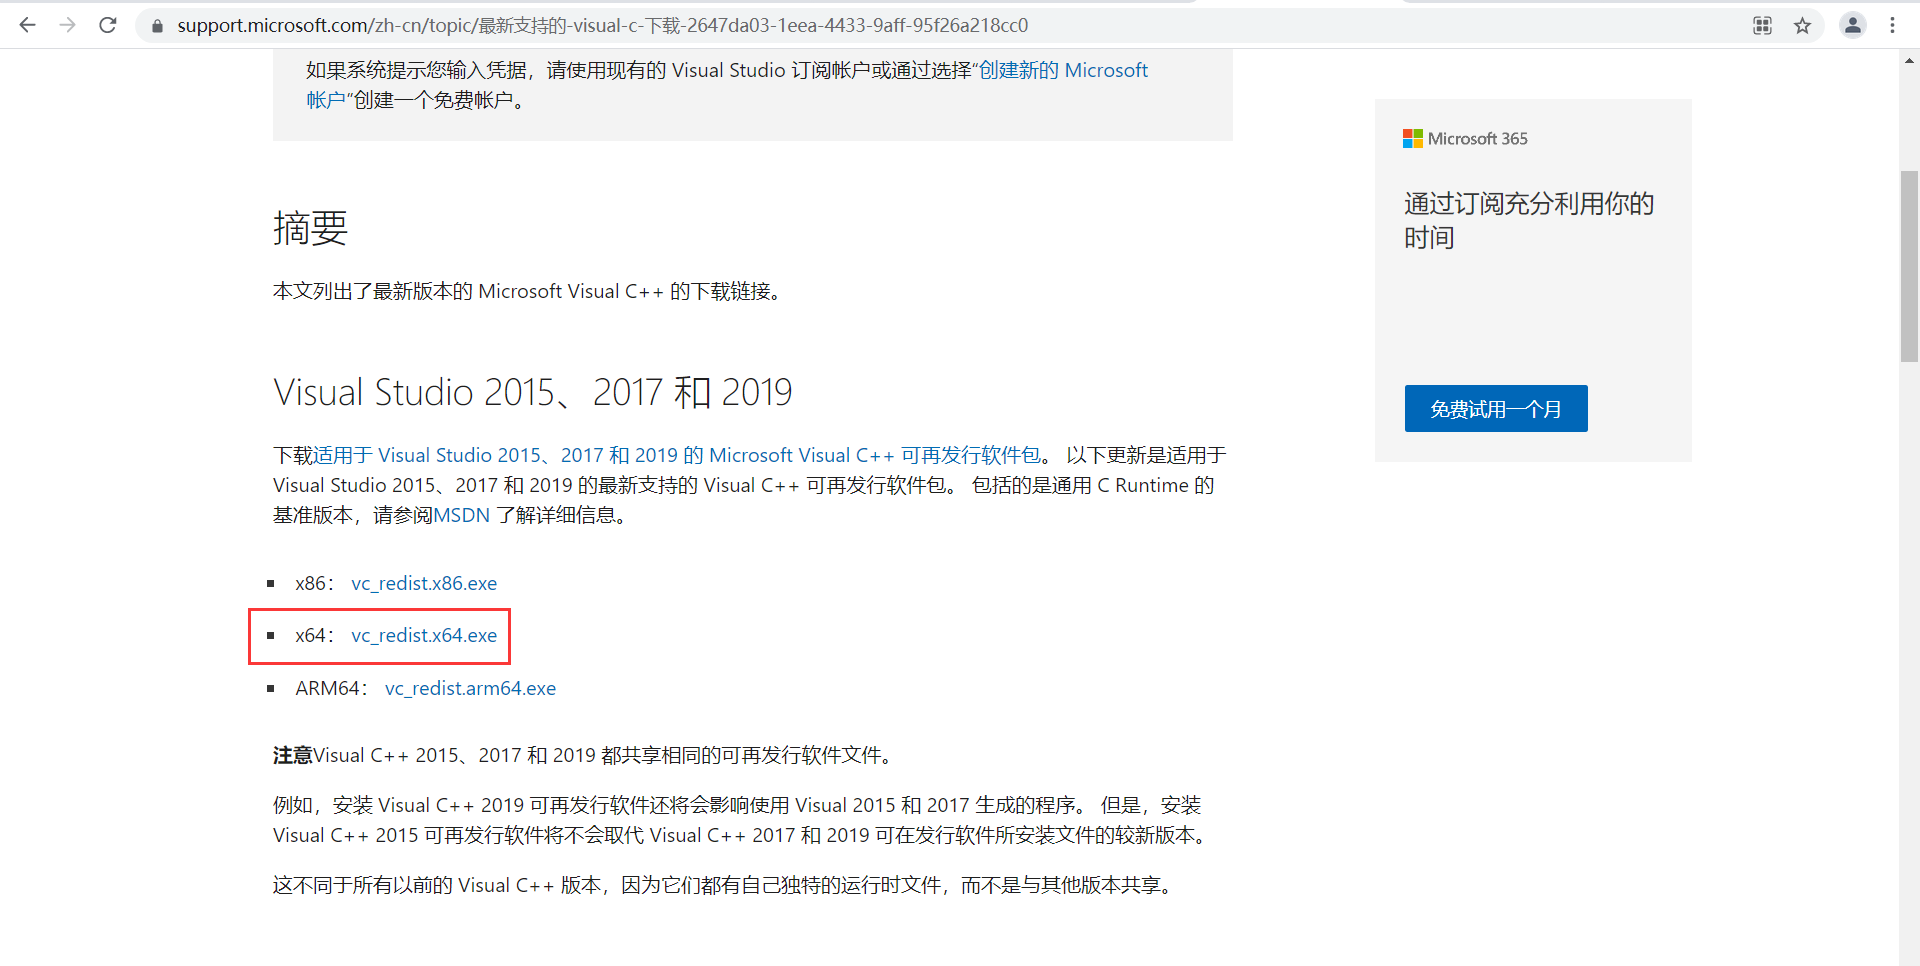Screen dimensions: 1920x966
Task: Click the '通过订阅充分利用你的时间' promo text
Action: pyautogui.click(x=1529, y=221)
